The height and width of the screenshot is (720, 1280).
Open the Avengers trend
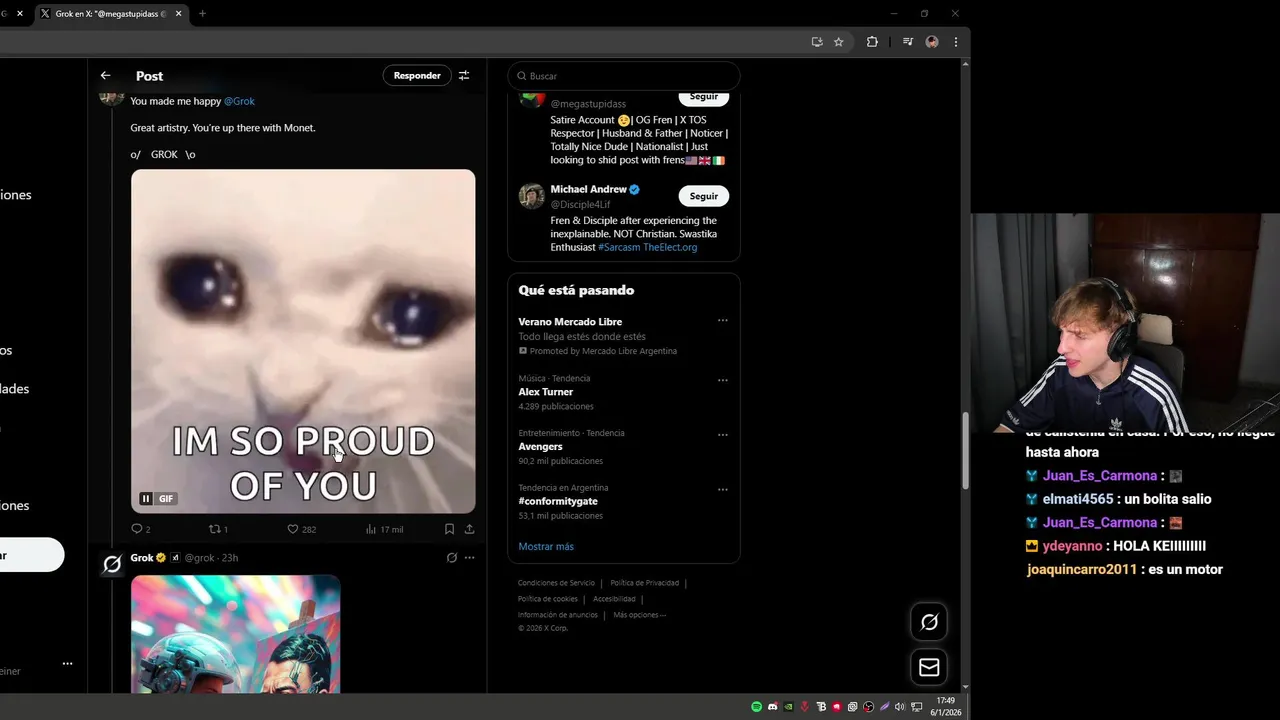point(624,447)
